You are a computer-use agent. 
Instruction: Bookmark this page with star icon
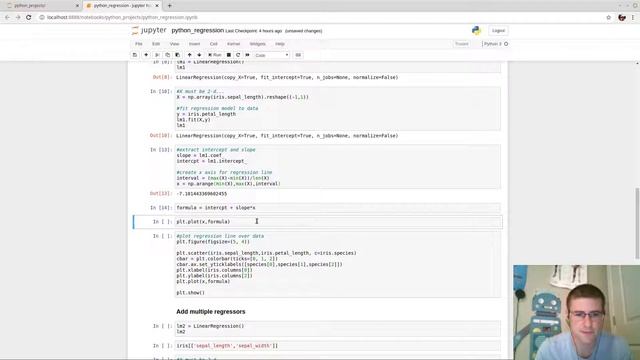click(x=609, y=17)
